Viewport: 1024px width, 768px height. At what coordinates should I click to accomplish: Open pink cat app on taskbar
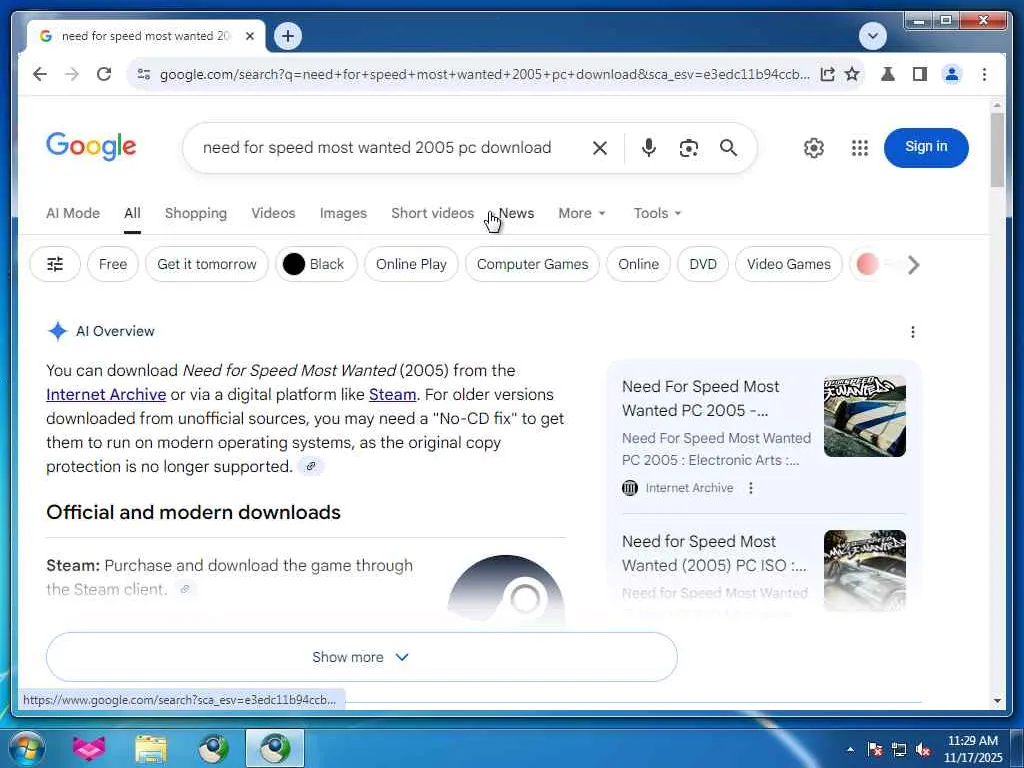point(89,748)
